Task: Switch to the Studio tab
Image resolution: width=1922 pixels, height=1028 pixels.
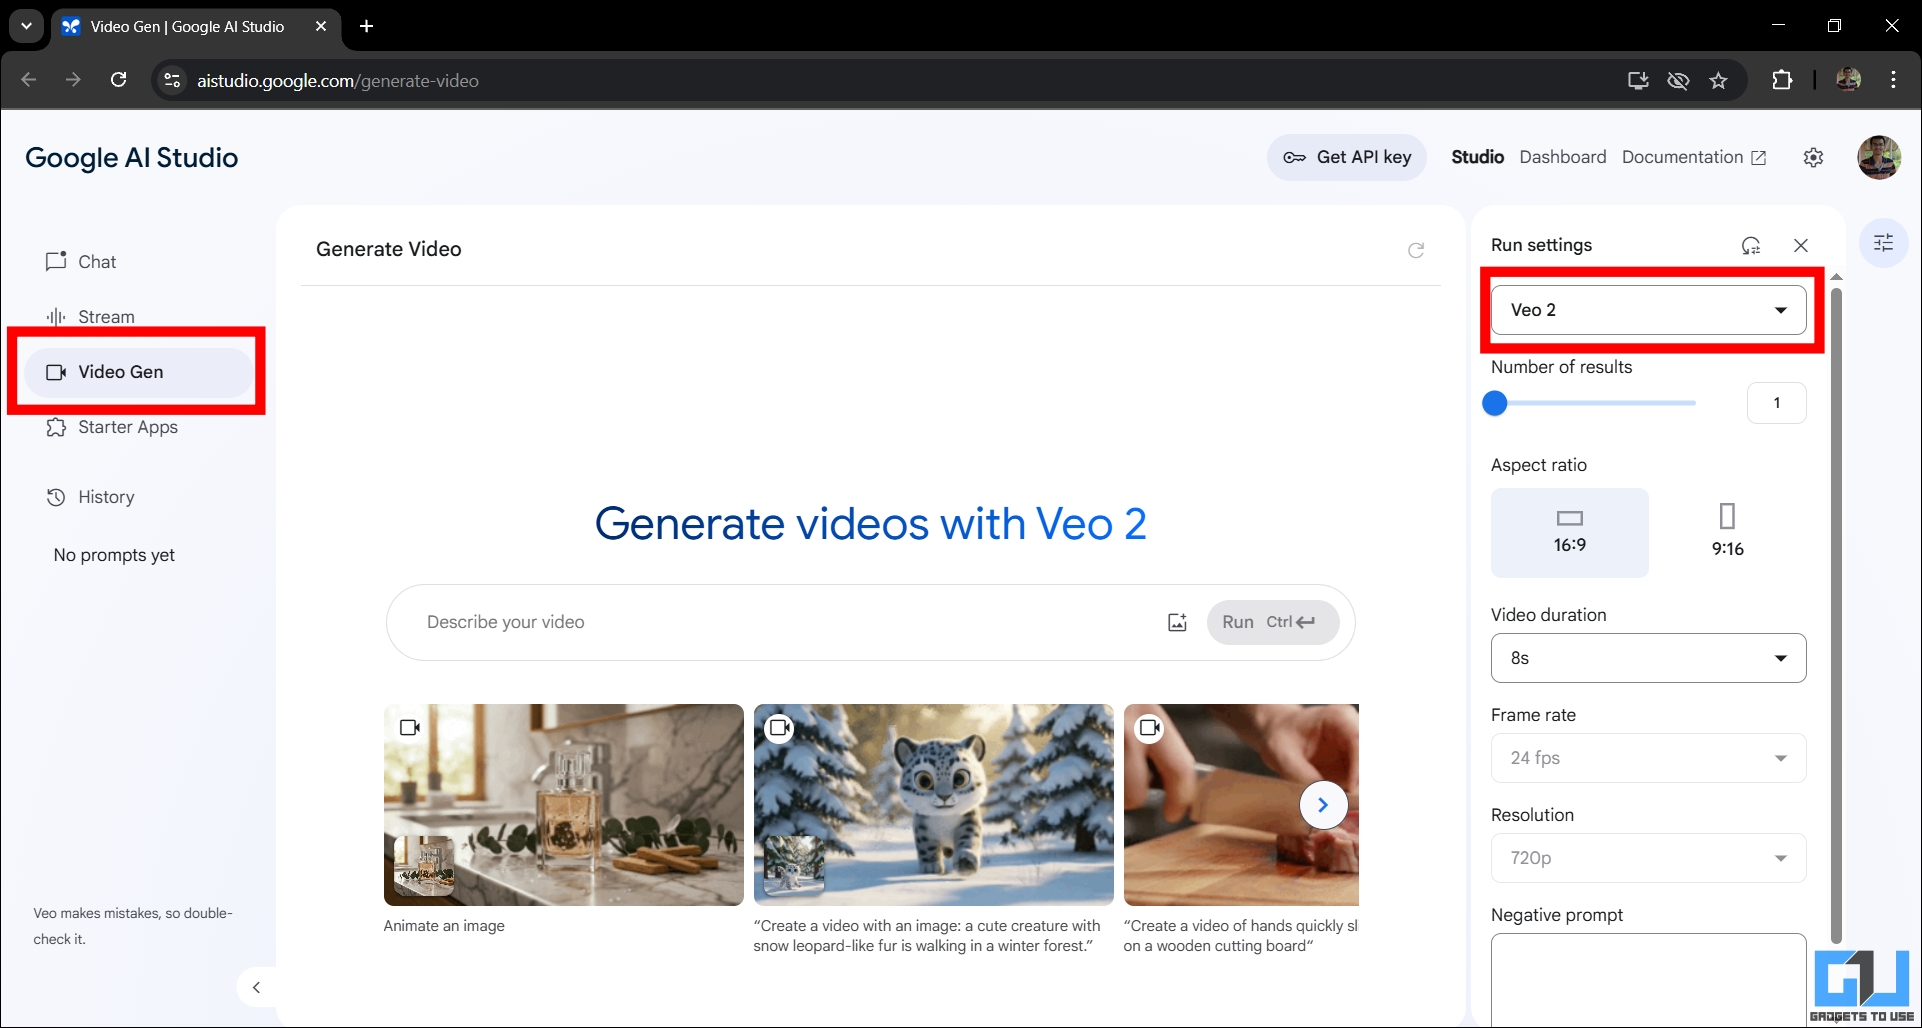Action: [x=1477, y=157]
